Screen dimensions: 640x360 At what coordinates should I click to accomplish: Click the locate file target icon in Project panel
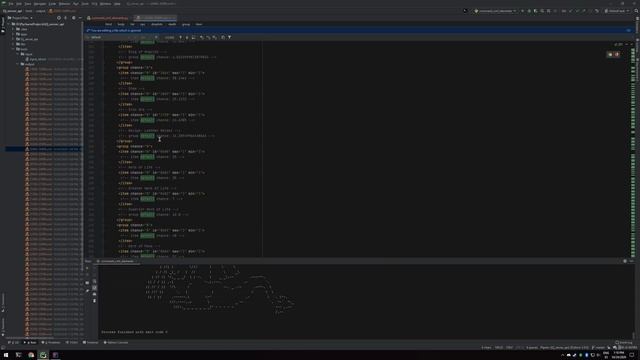tap(59, 18)
